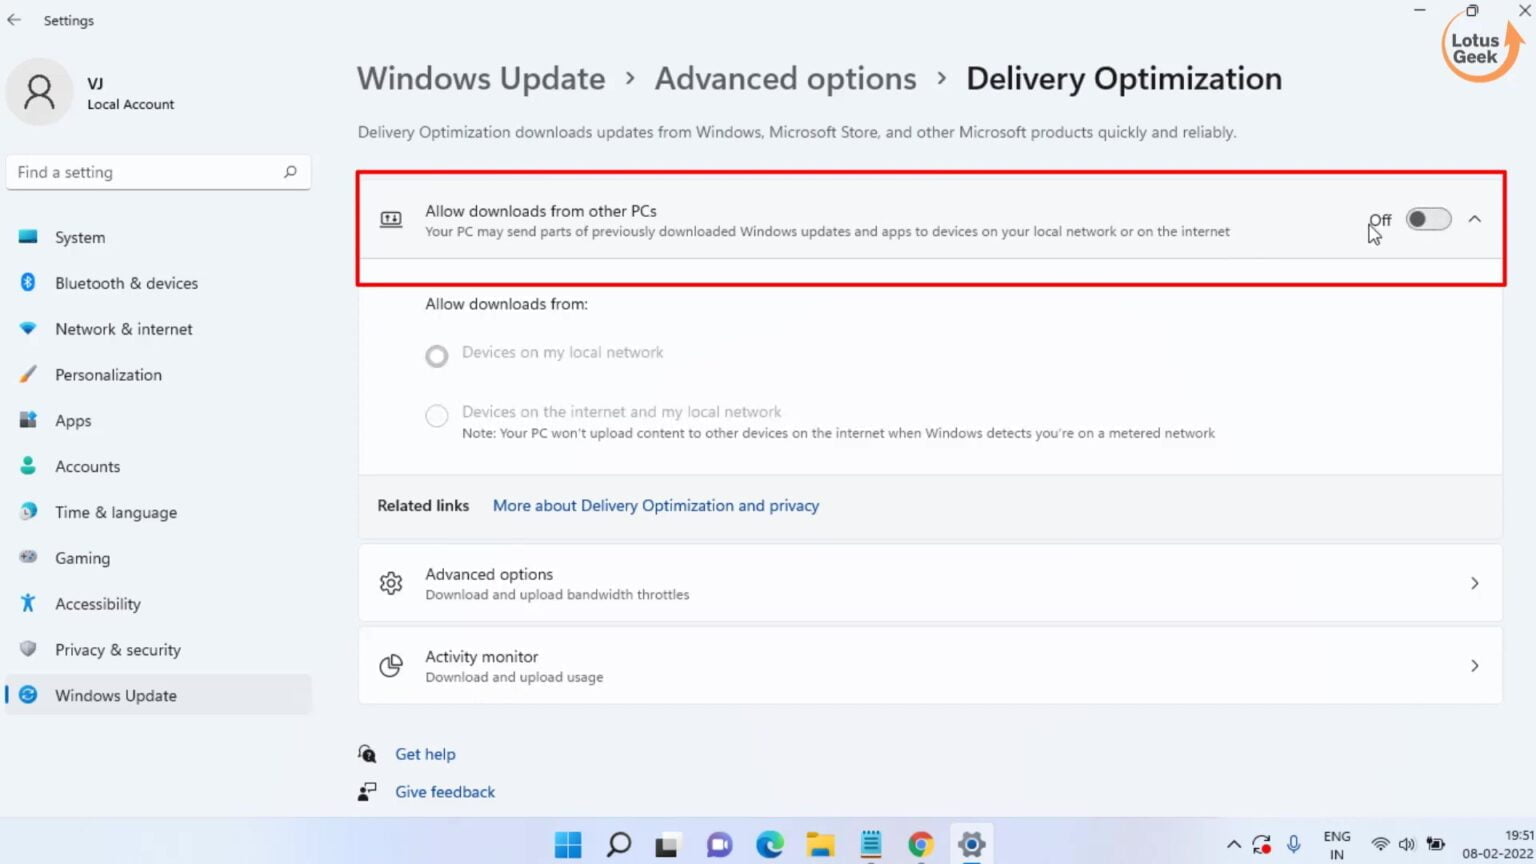Click the Get help icon
The height and width of the screenshot is (864, 1536).
point(367,754)
